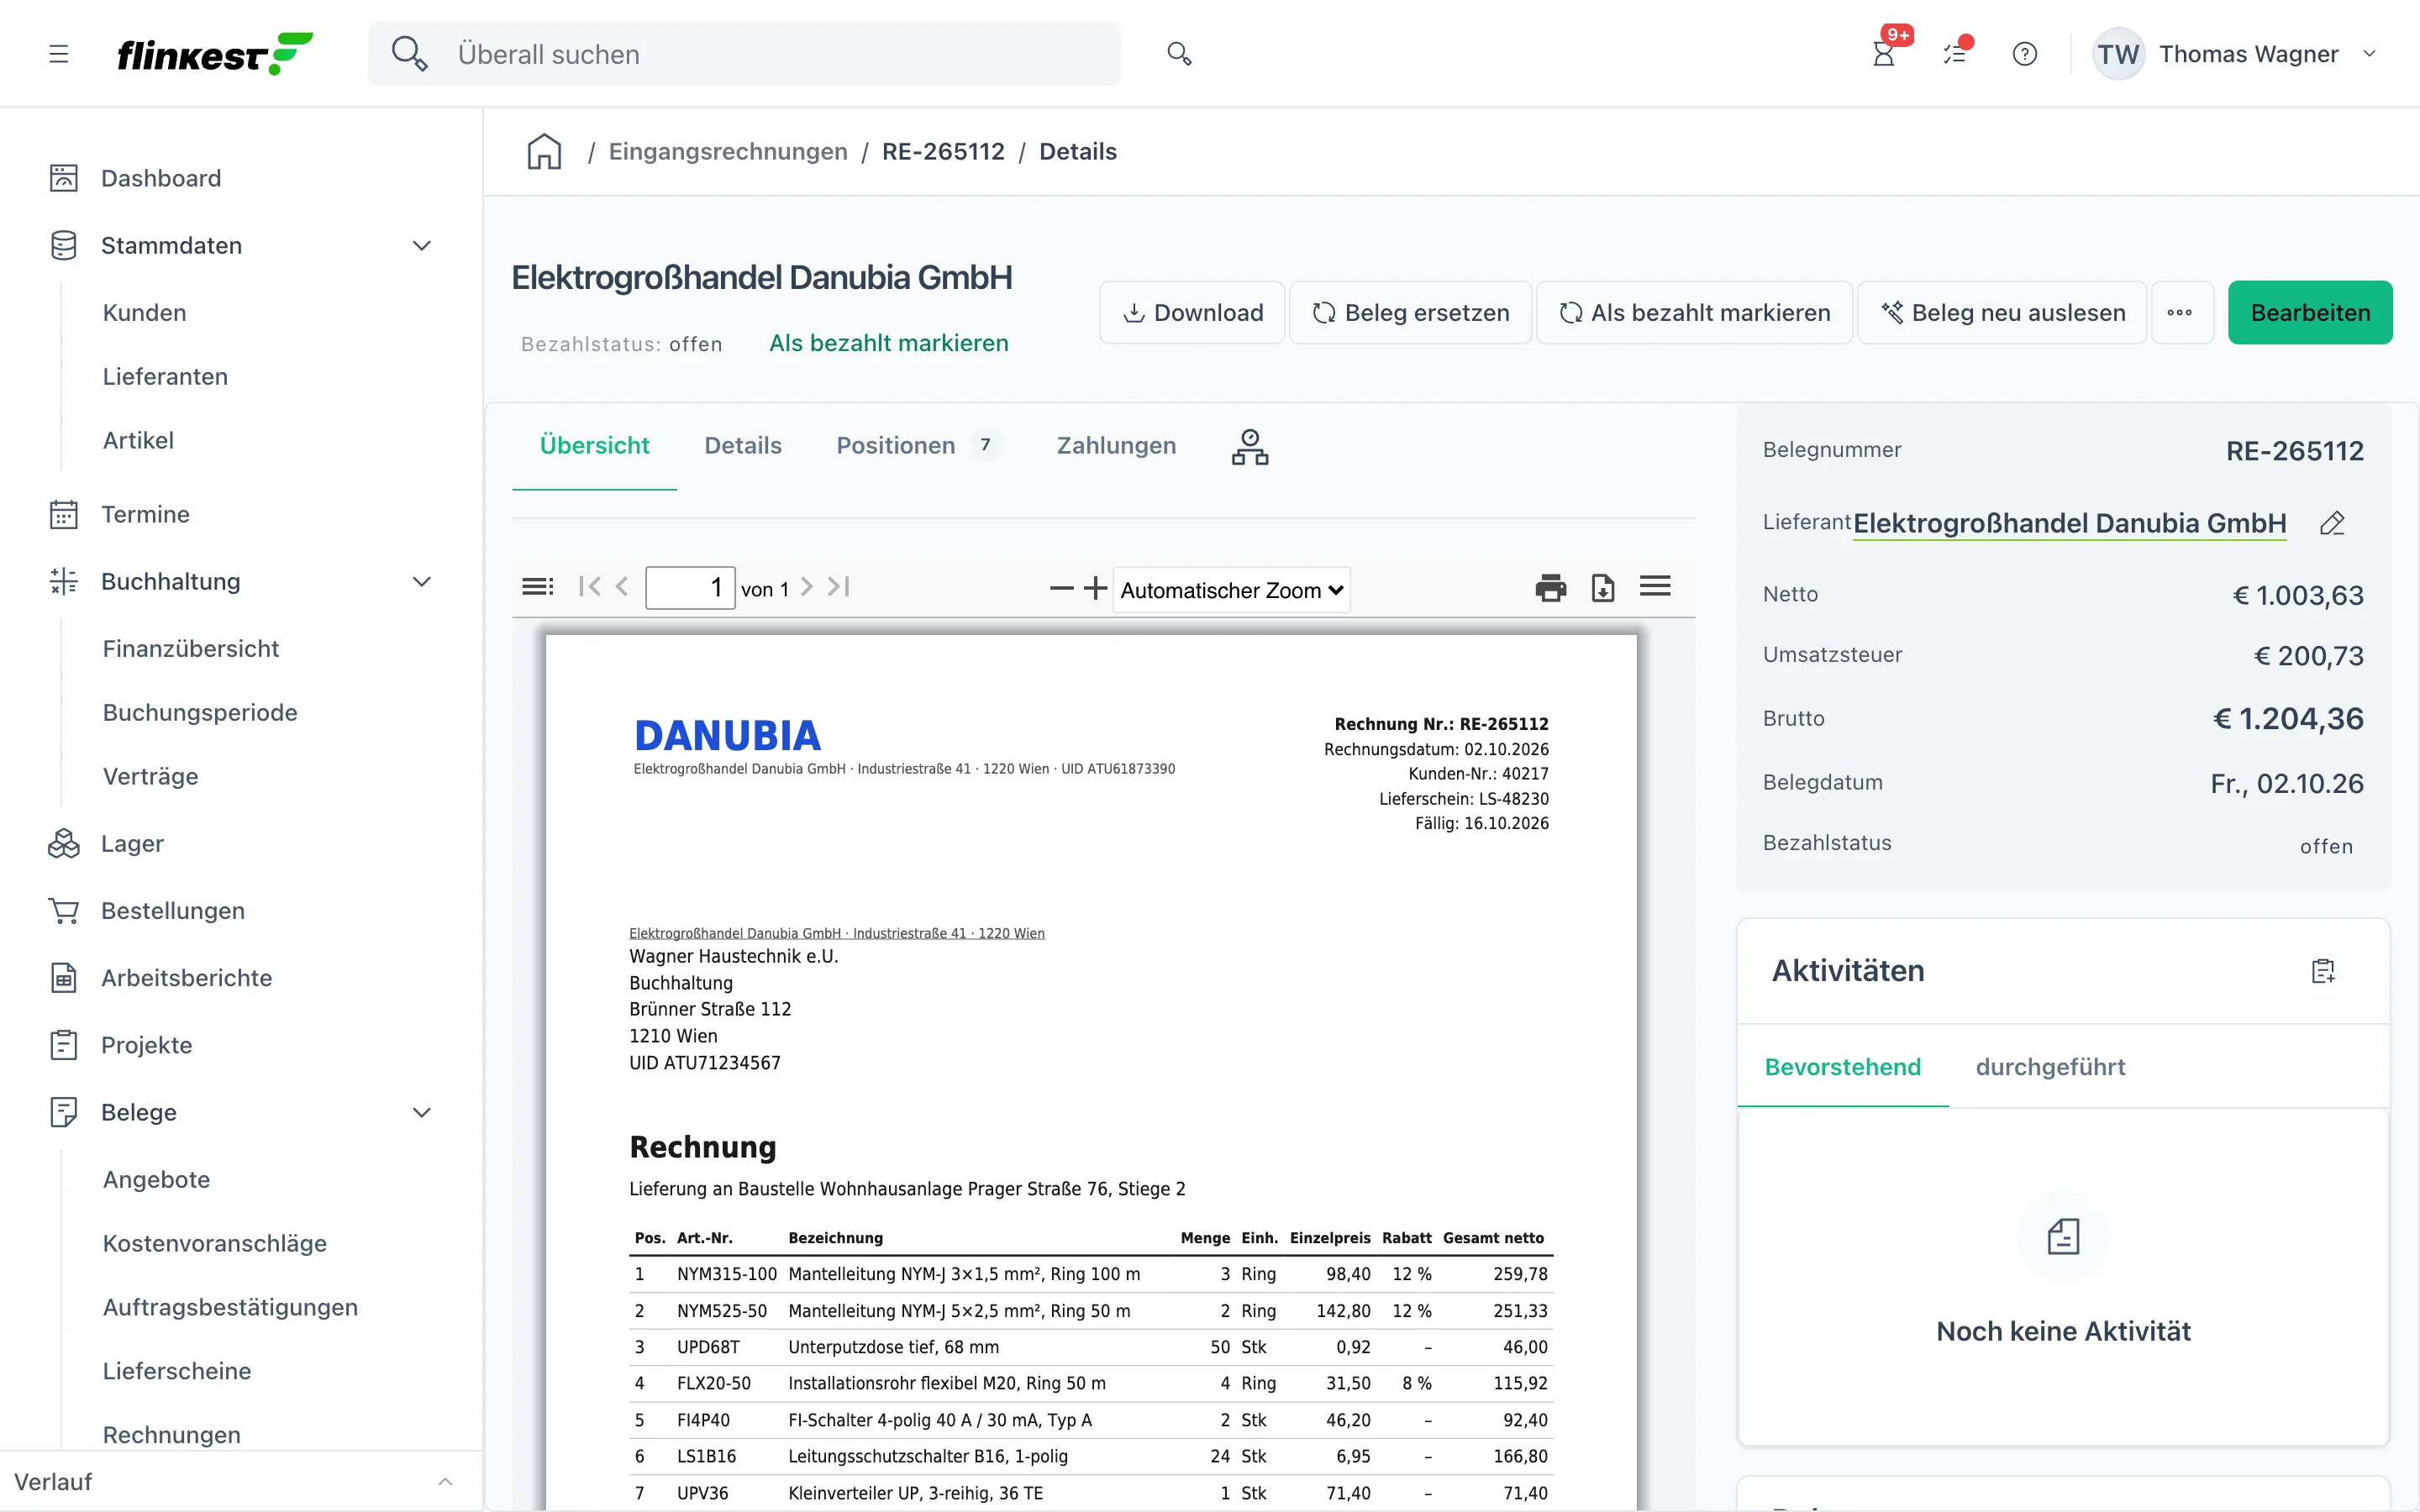
Task: Add activity with the clipboard plus icon
Action: [2323, 971]
